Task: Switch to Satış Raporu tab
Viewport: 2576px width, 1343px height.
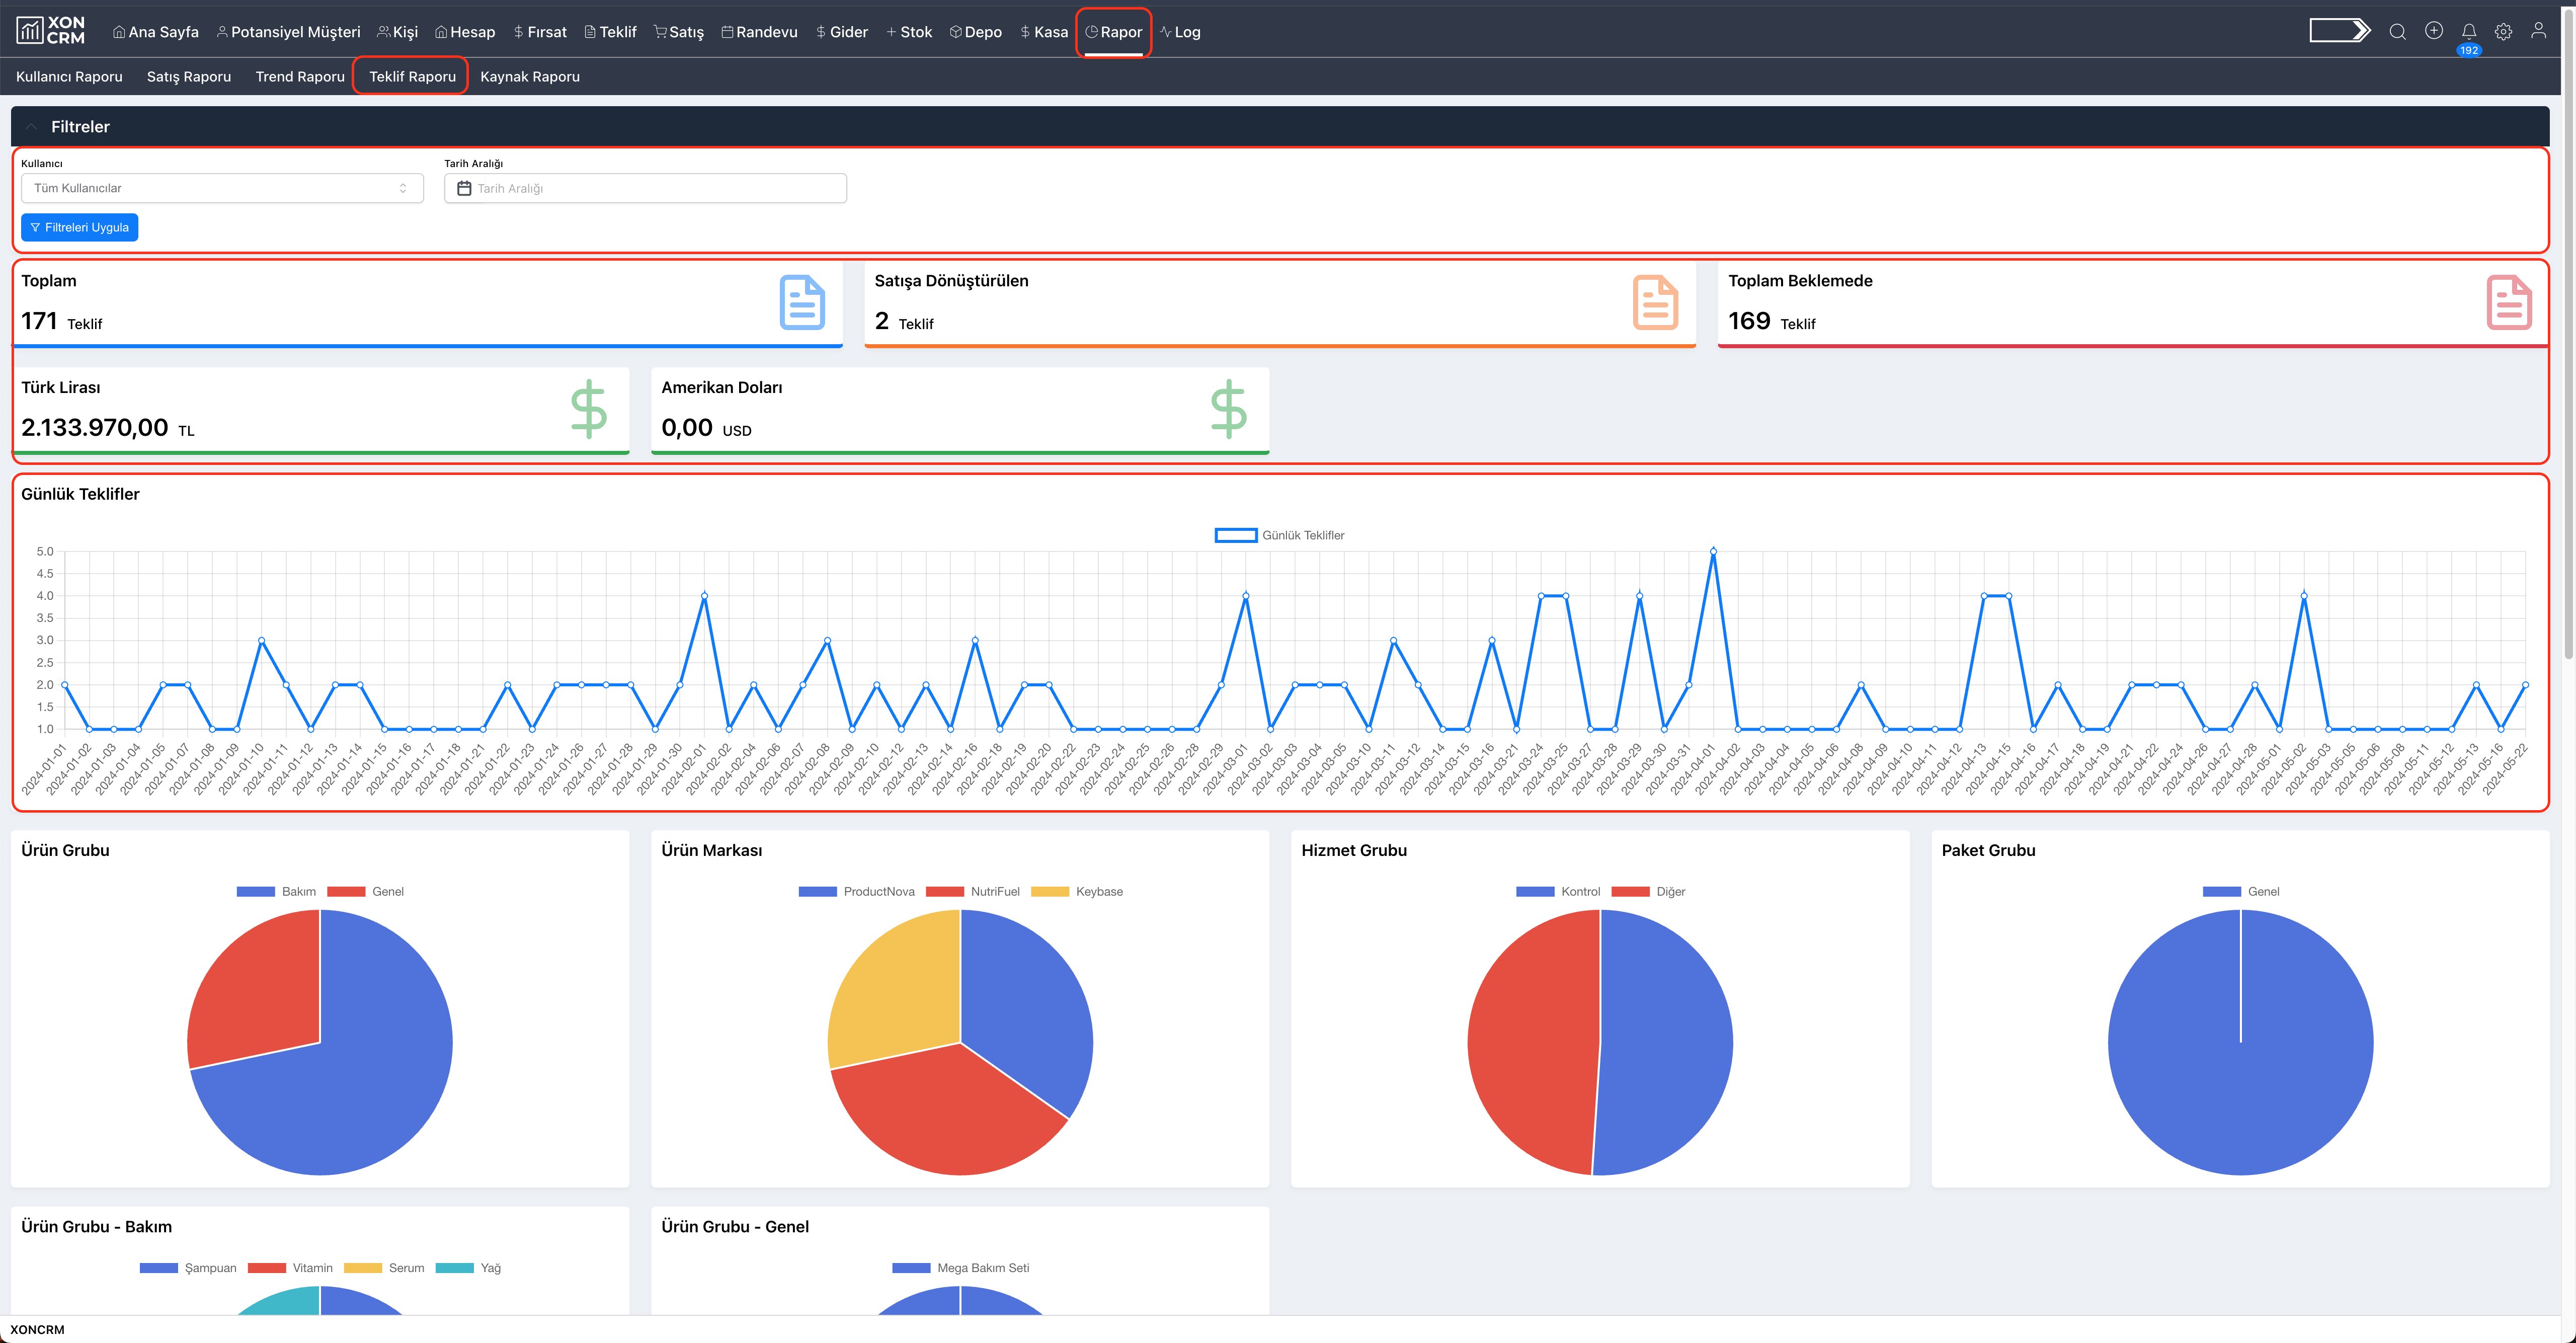Action: 189,76
